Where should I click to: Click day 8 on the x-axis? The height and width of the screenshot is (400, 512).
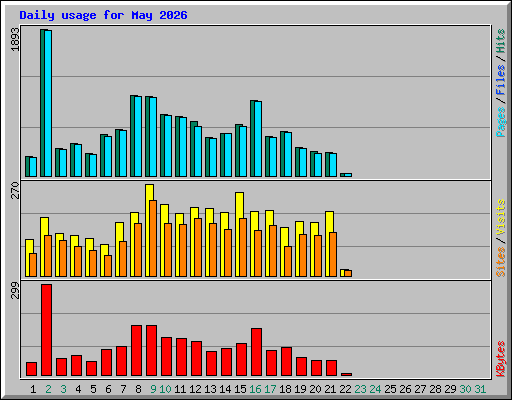[x=138, y=389]
